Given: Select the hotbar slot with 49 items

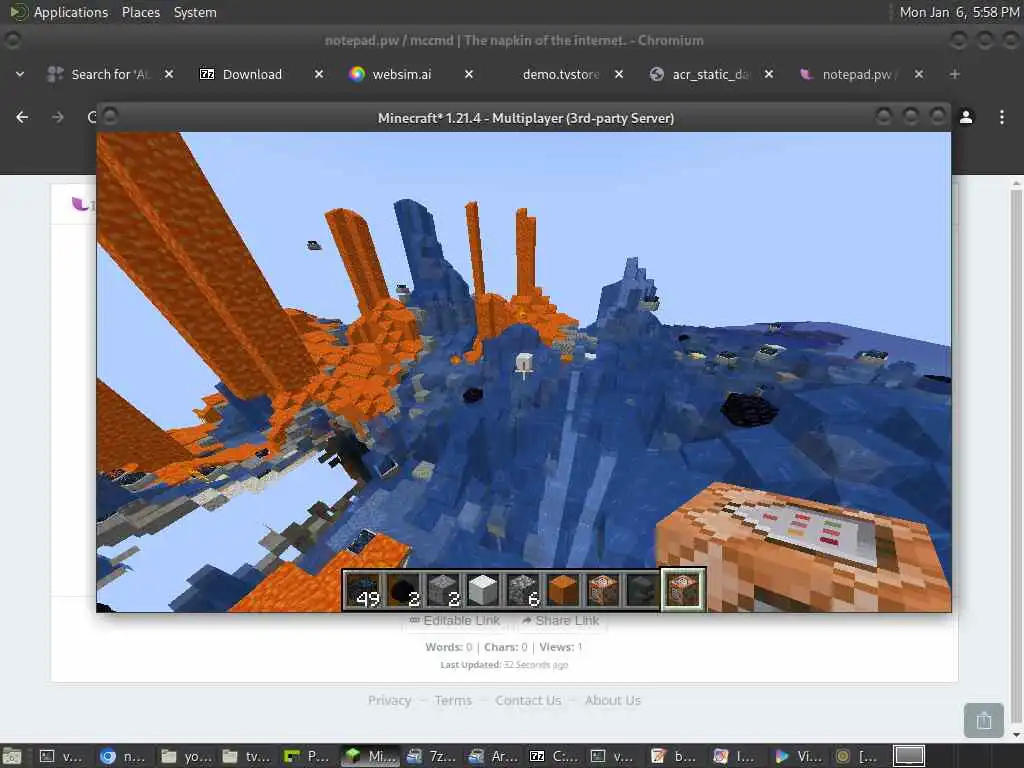Looking at the screenshot, I should 364,590.
